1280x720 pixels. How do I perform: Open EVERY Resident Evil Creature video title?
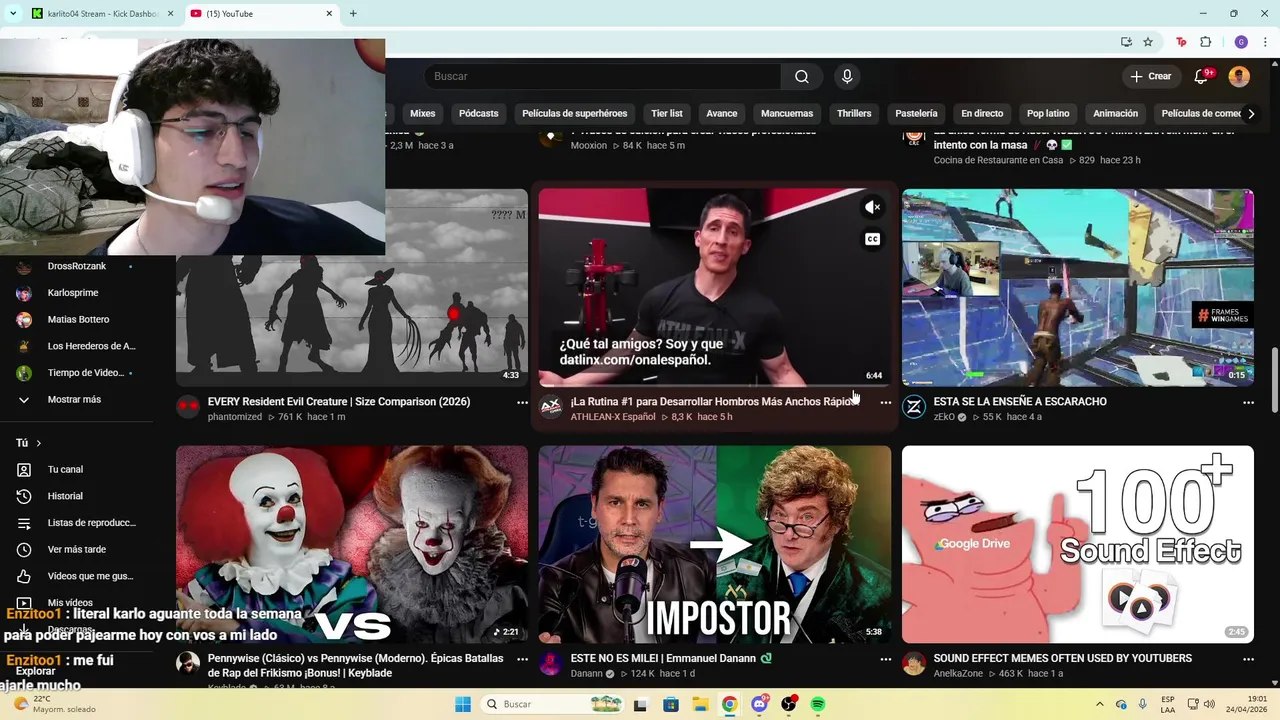tap(339, 402)
